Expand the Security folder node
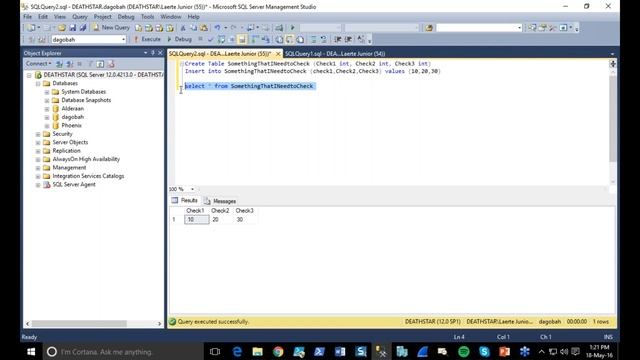This screenshot has height=360, width=640. (38, 134)
